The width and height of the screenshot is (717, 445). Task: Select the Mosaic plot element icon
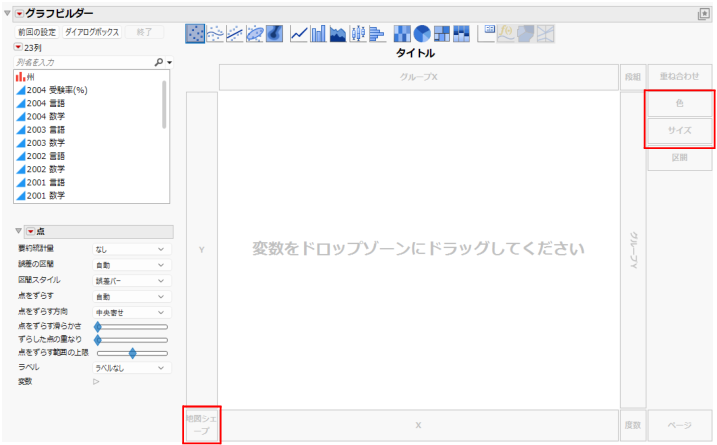point(461,33)
